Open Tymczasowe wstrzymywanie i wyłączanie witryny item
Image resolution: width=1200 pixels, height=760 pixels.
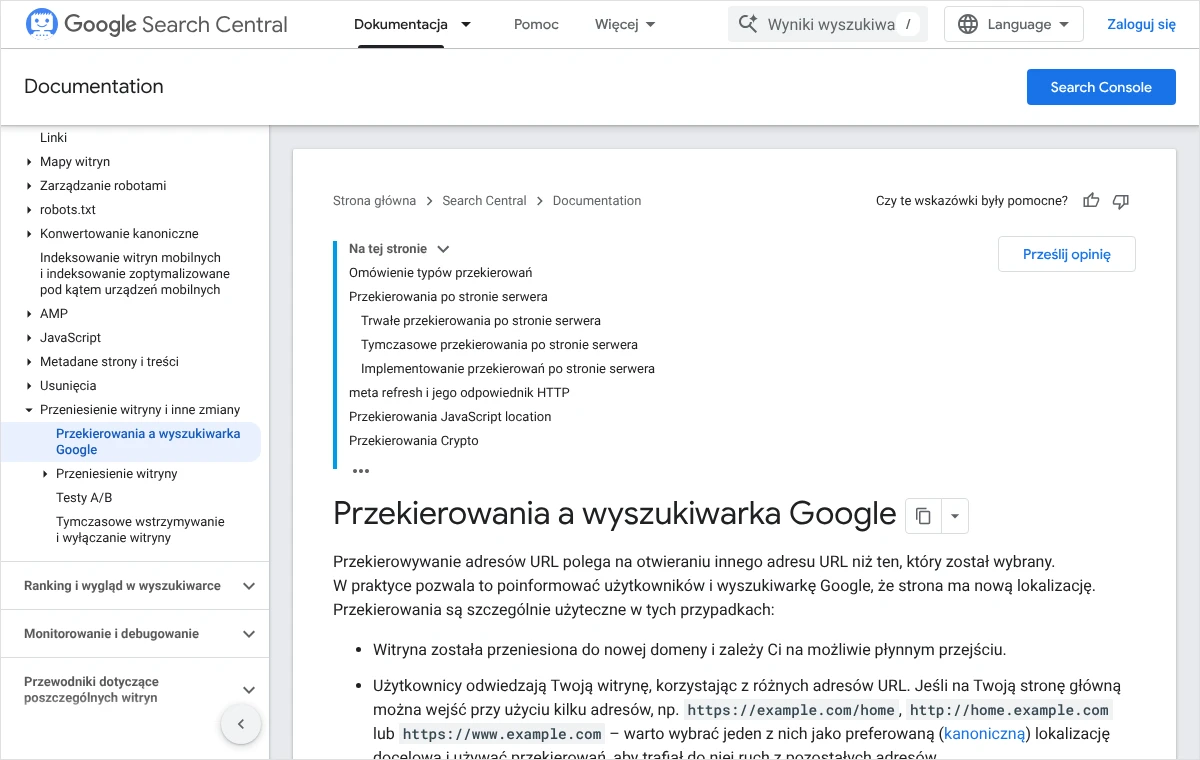pyautogui.click(x=140, y=530)
